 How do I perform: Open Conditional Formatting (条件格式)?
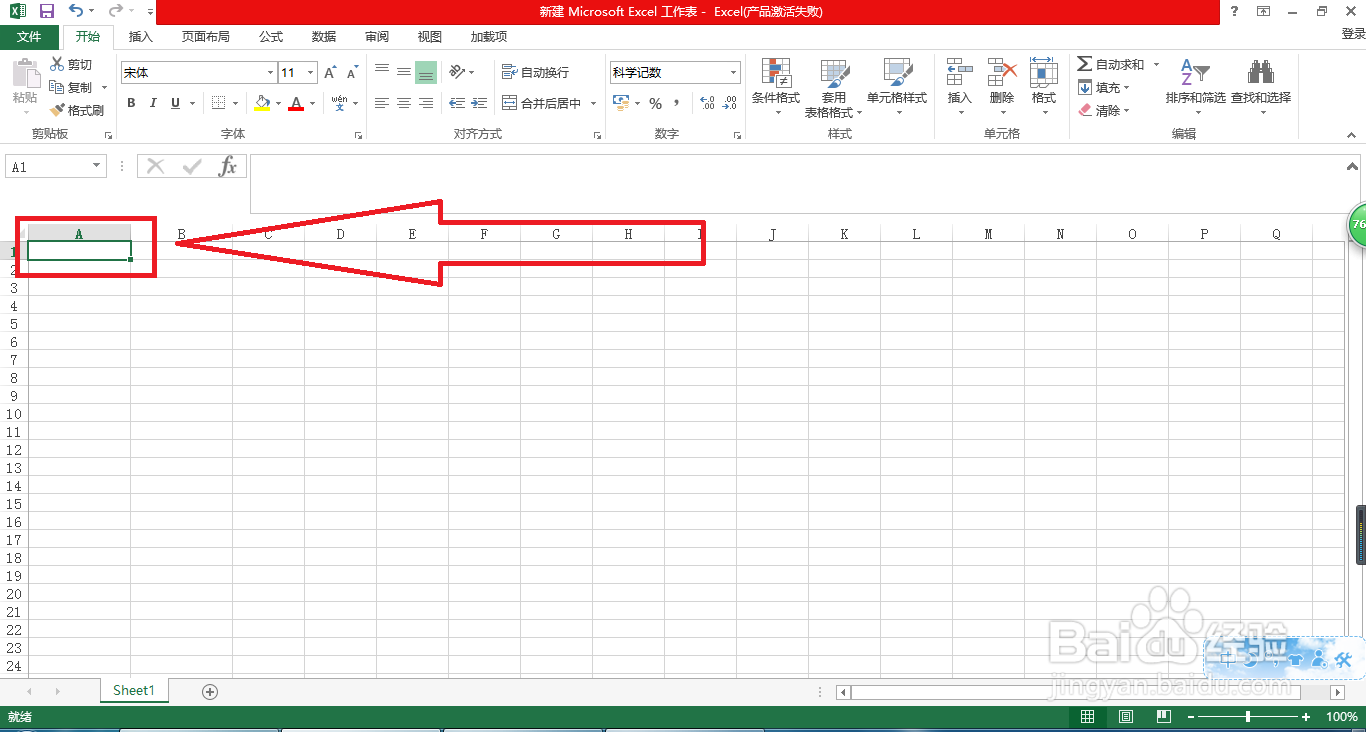[776, 86]
